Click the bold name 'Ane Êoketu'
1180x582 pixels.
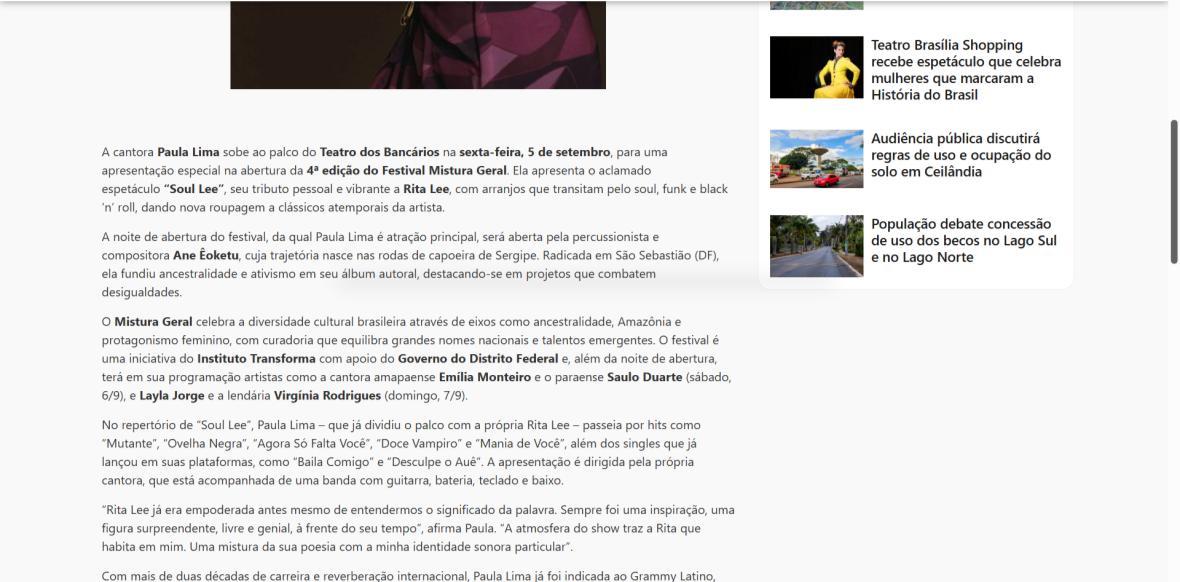click(x=205, y=255)
